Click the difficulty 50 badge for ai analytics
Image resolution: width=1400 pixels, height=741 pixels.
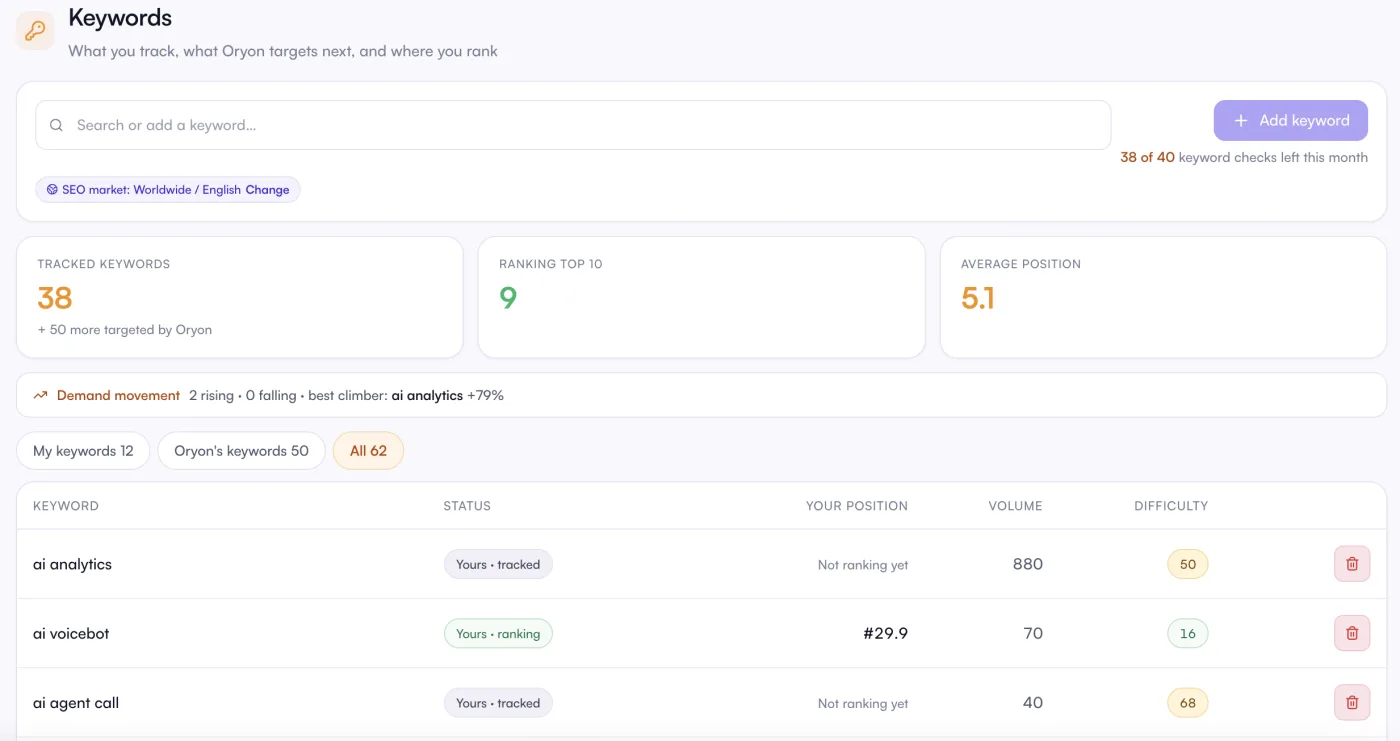[1188, 564]
